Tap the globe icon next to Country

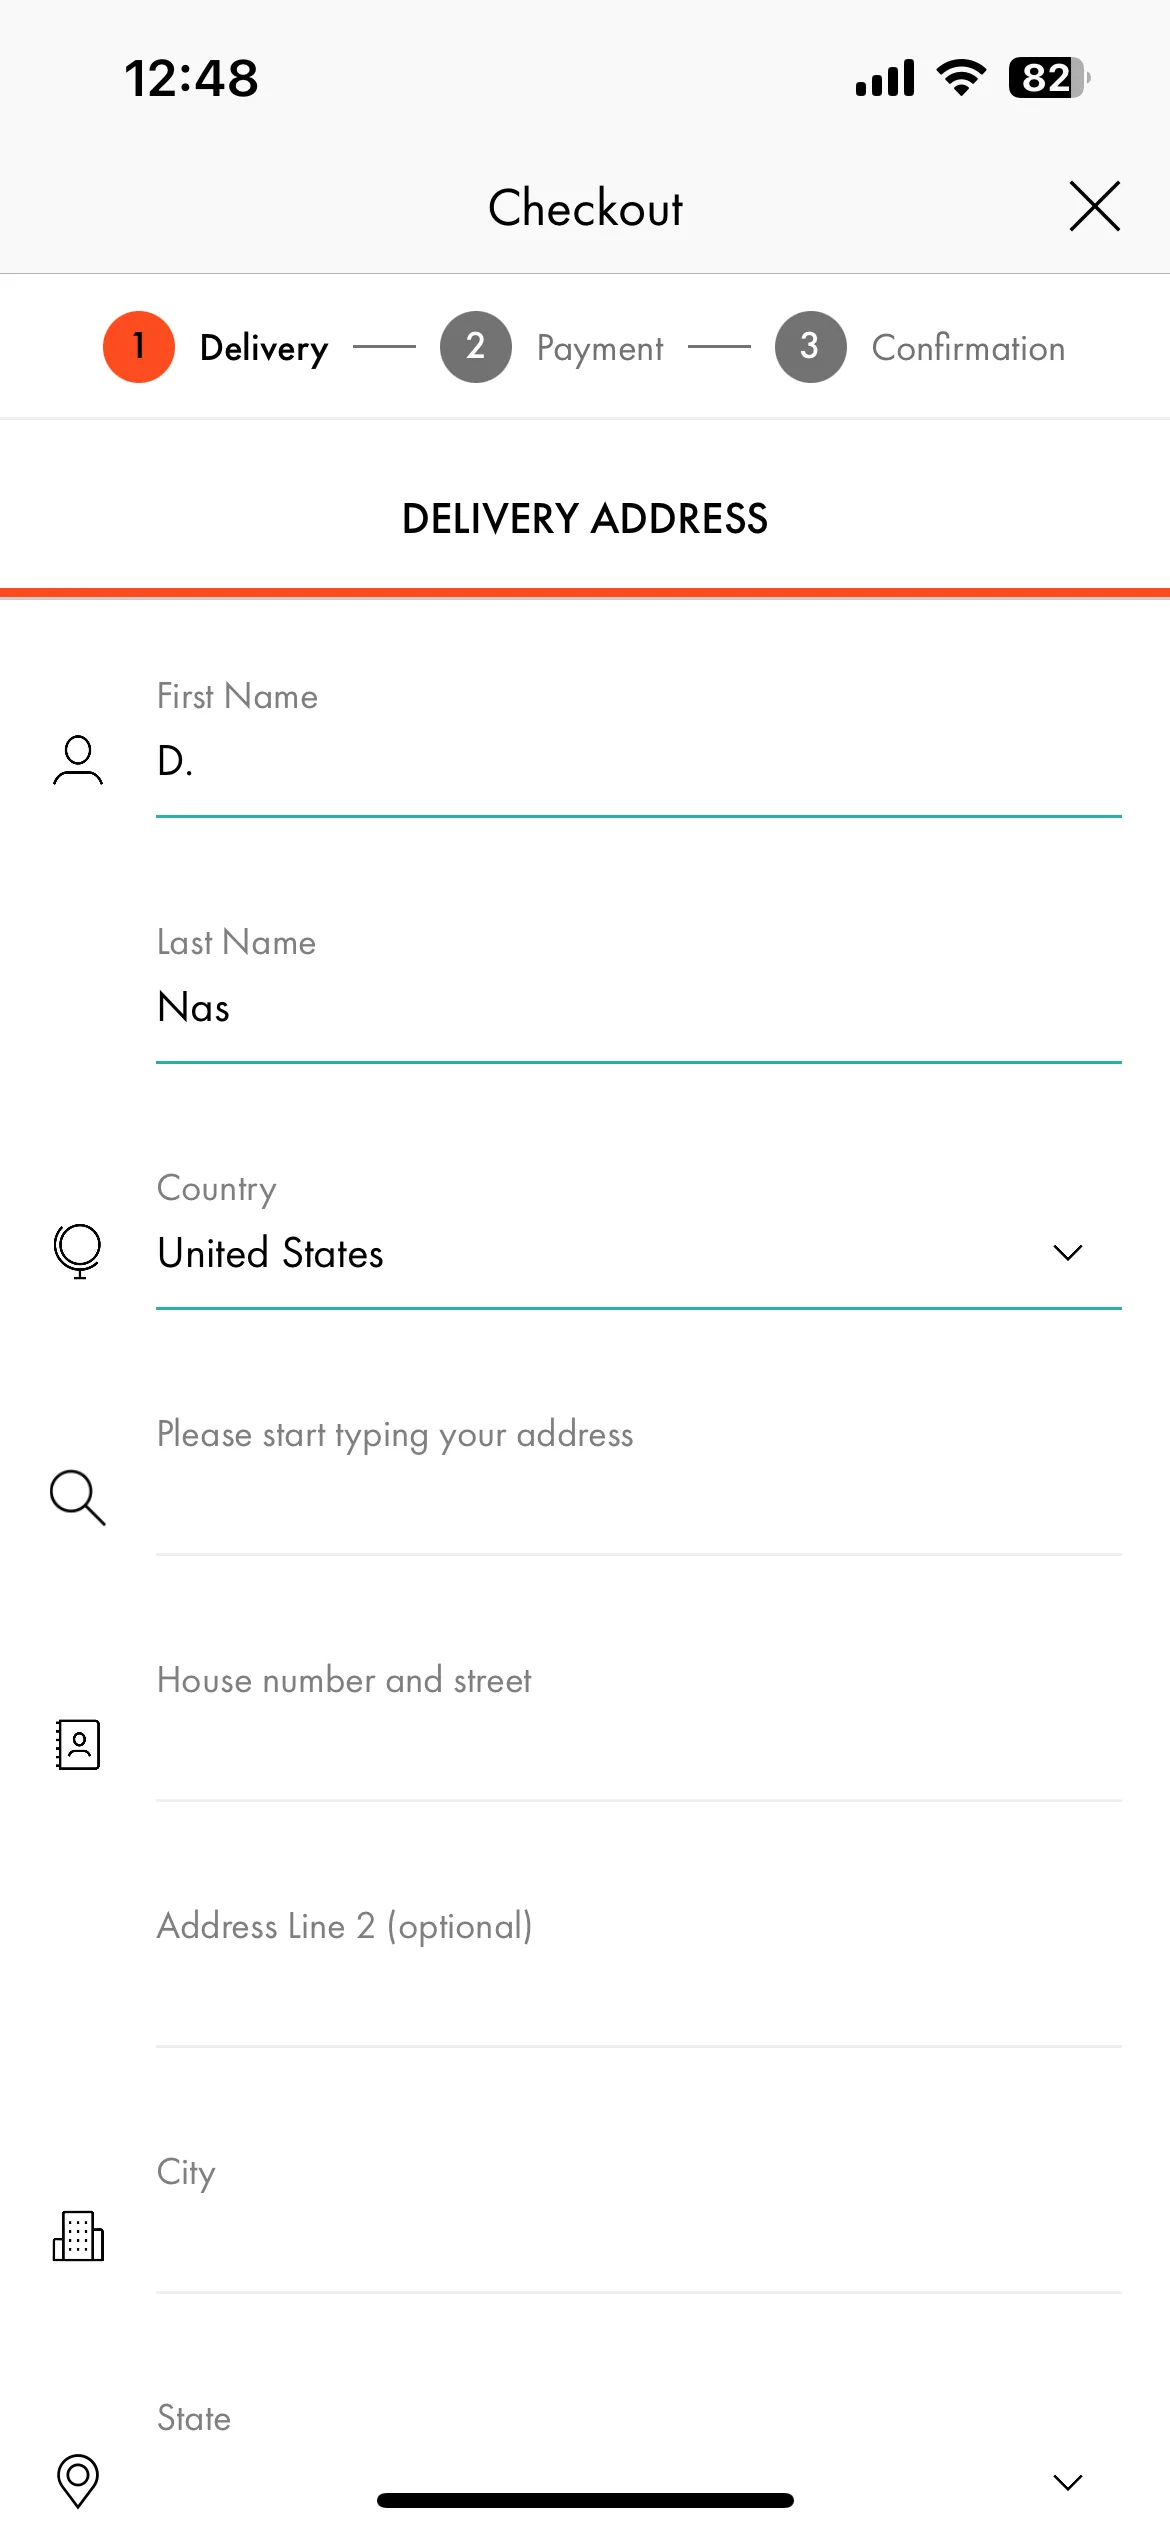(78, 1251)
